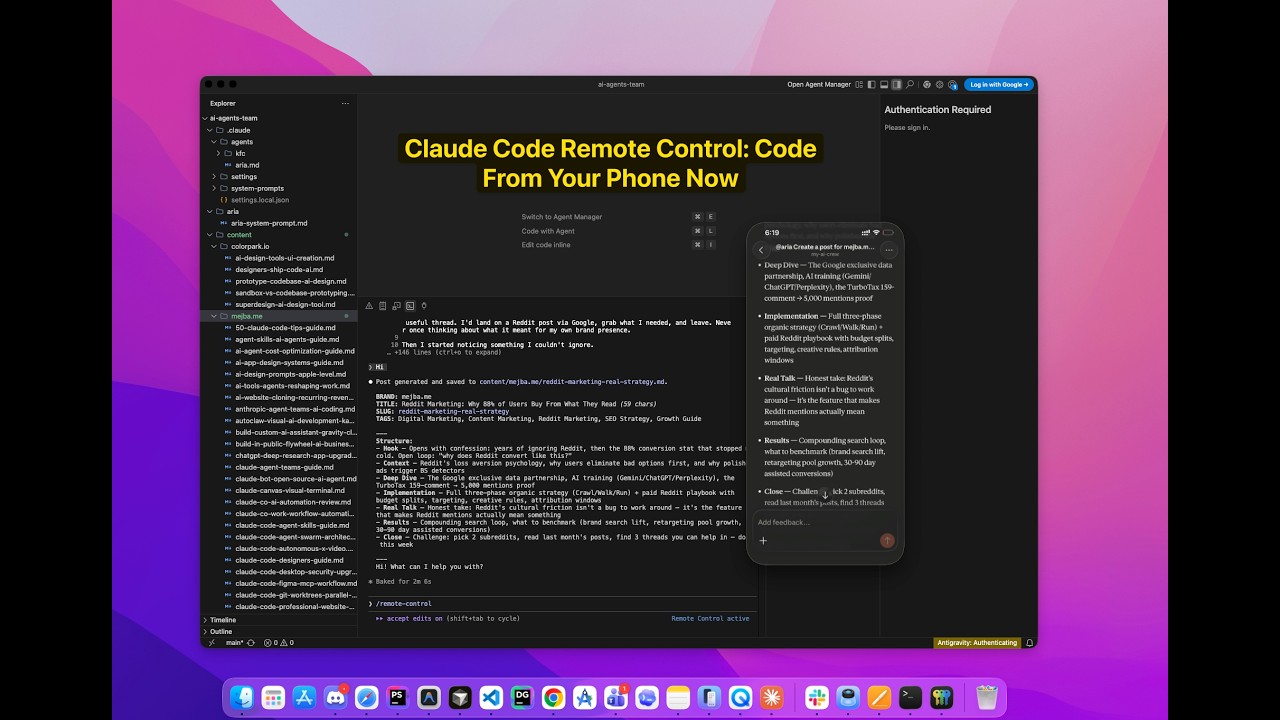The image size is (1280, 720).
Task: Open the account icon with badge
Action: [x=953, y=85]
